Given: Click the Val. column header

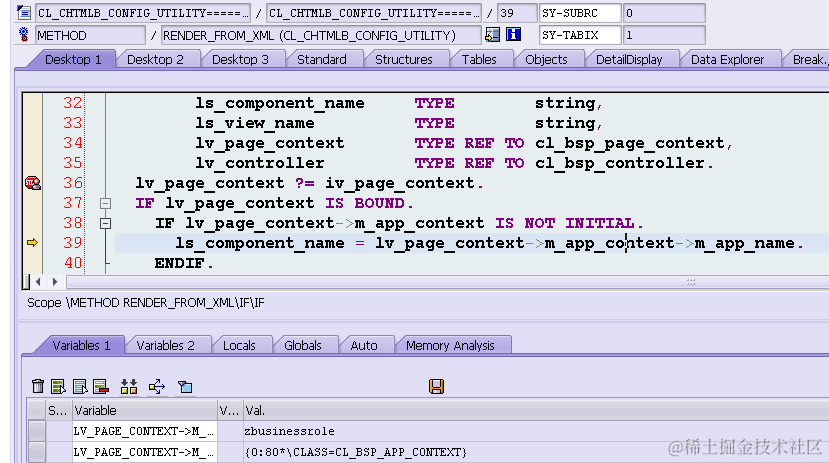Looking at the screenshot, I should coord(536,411).
